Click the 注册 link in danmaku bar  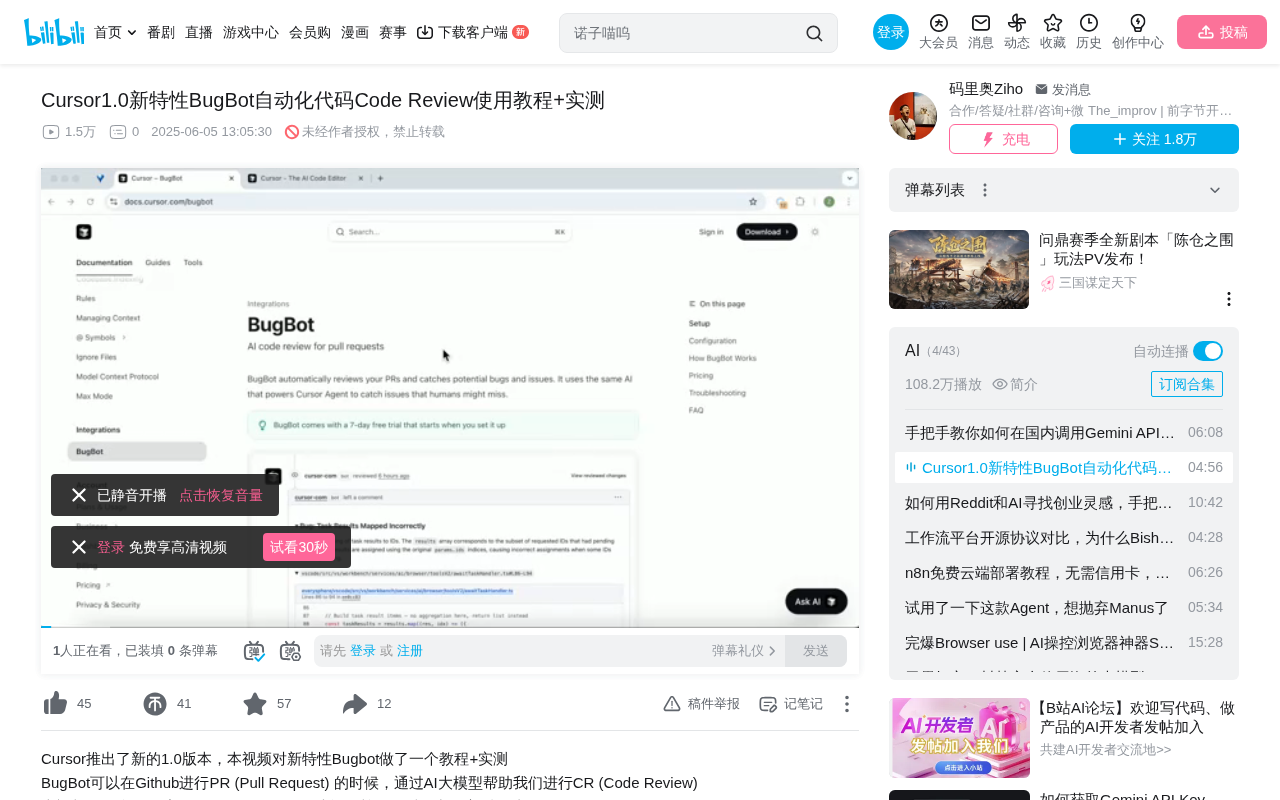410,651
